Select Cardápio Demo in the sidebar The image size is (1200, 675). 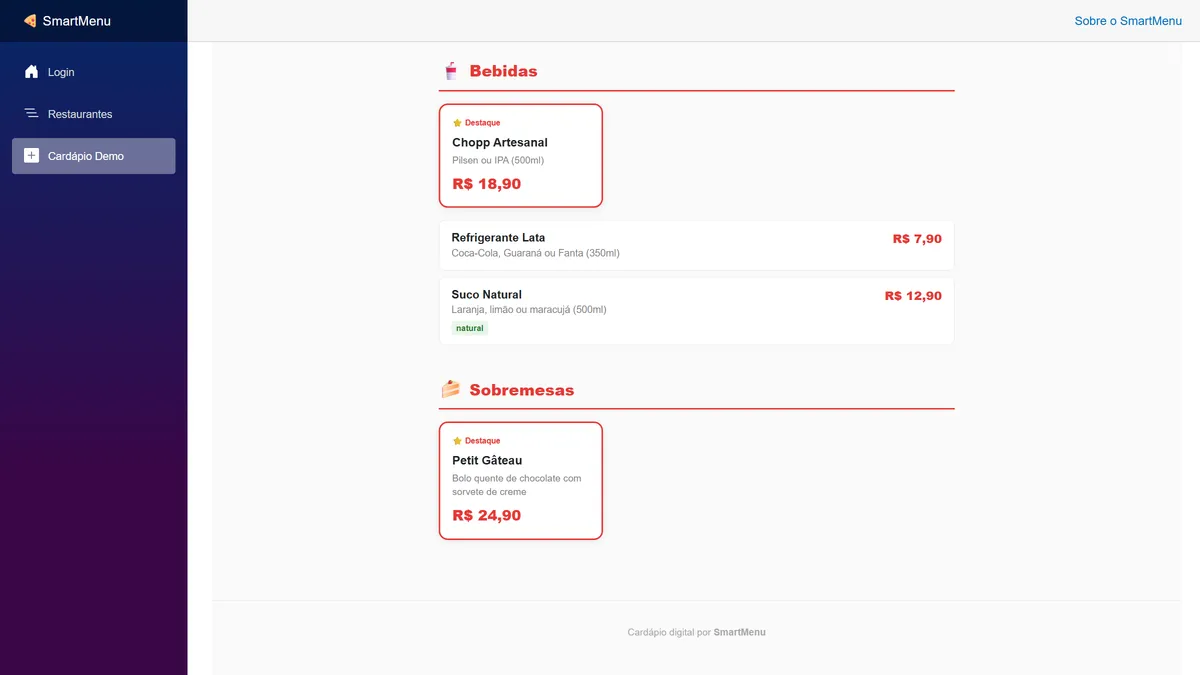tap(94, 156)
